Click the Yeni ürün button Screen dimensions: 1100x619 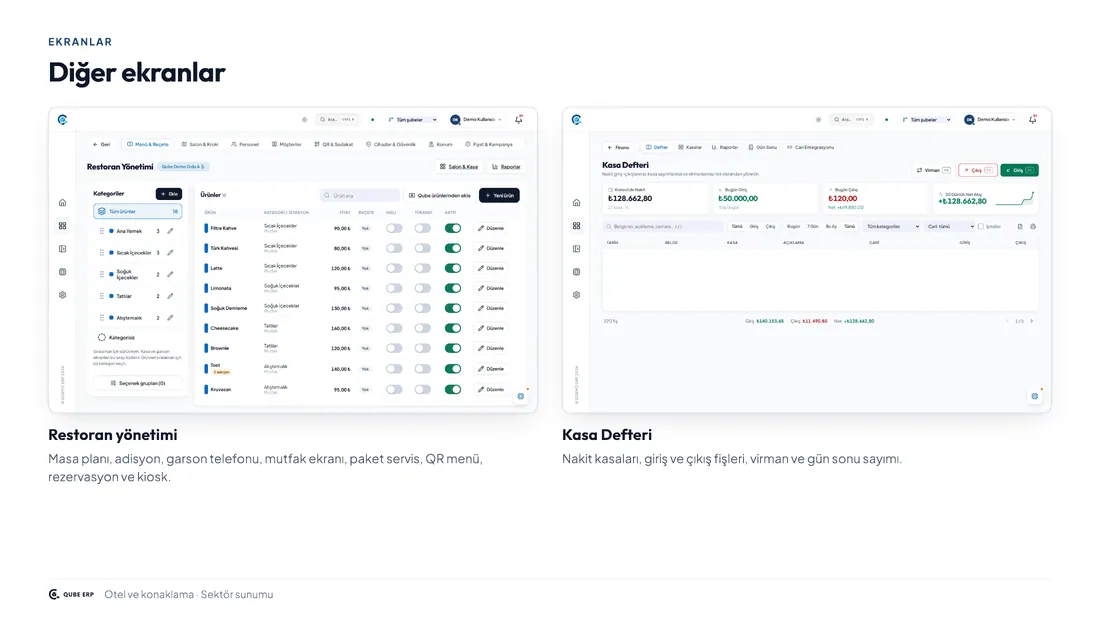499,195
